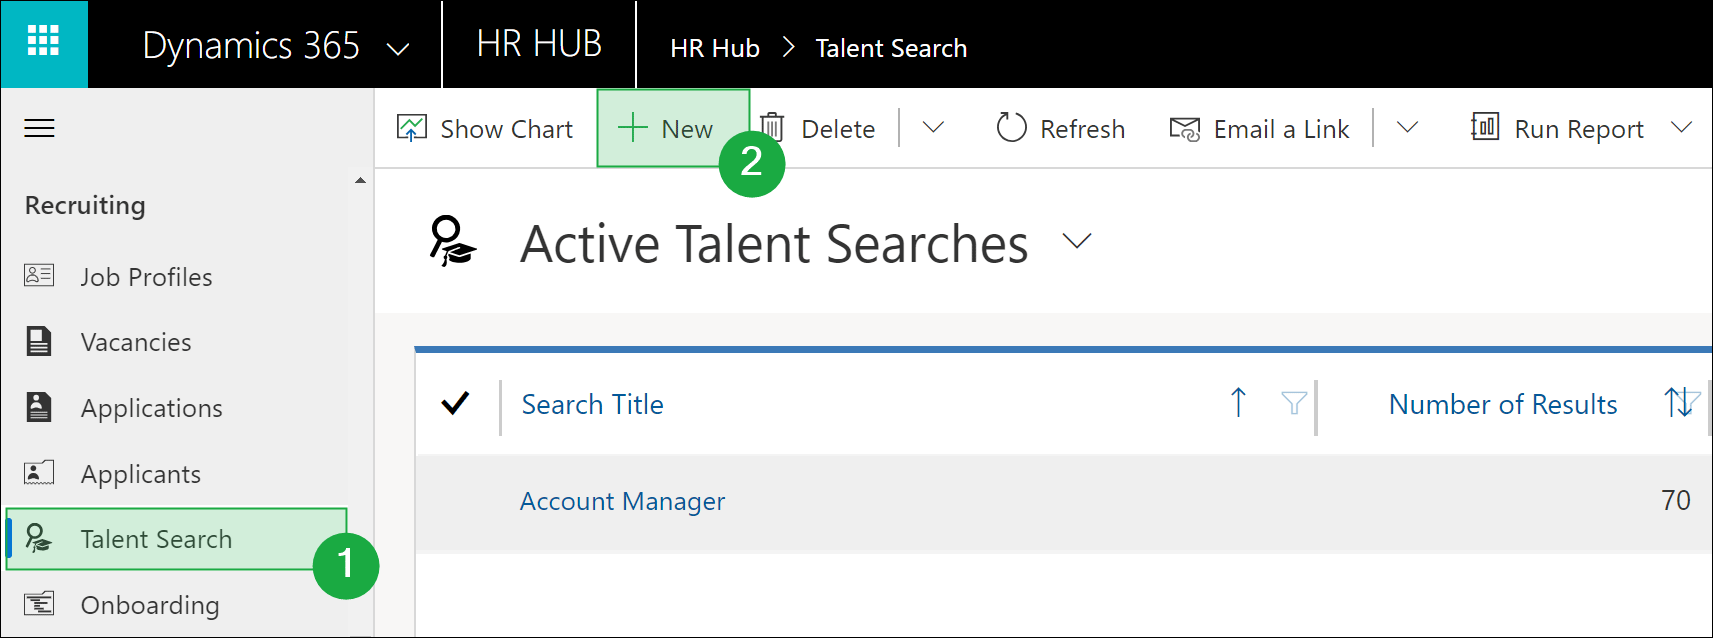Expand the Active Talent Searches view selector
This screenshot has width=1713, height=638.
(x=1077, y=241)
